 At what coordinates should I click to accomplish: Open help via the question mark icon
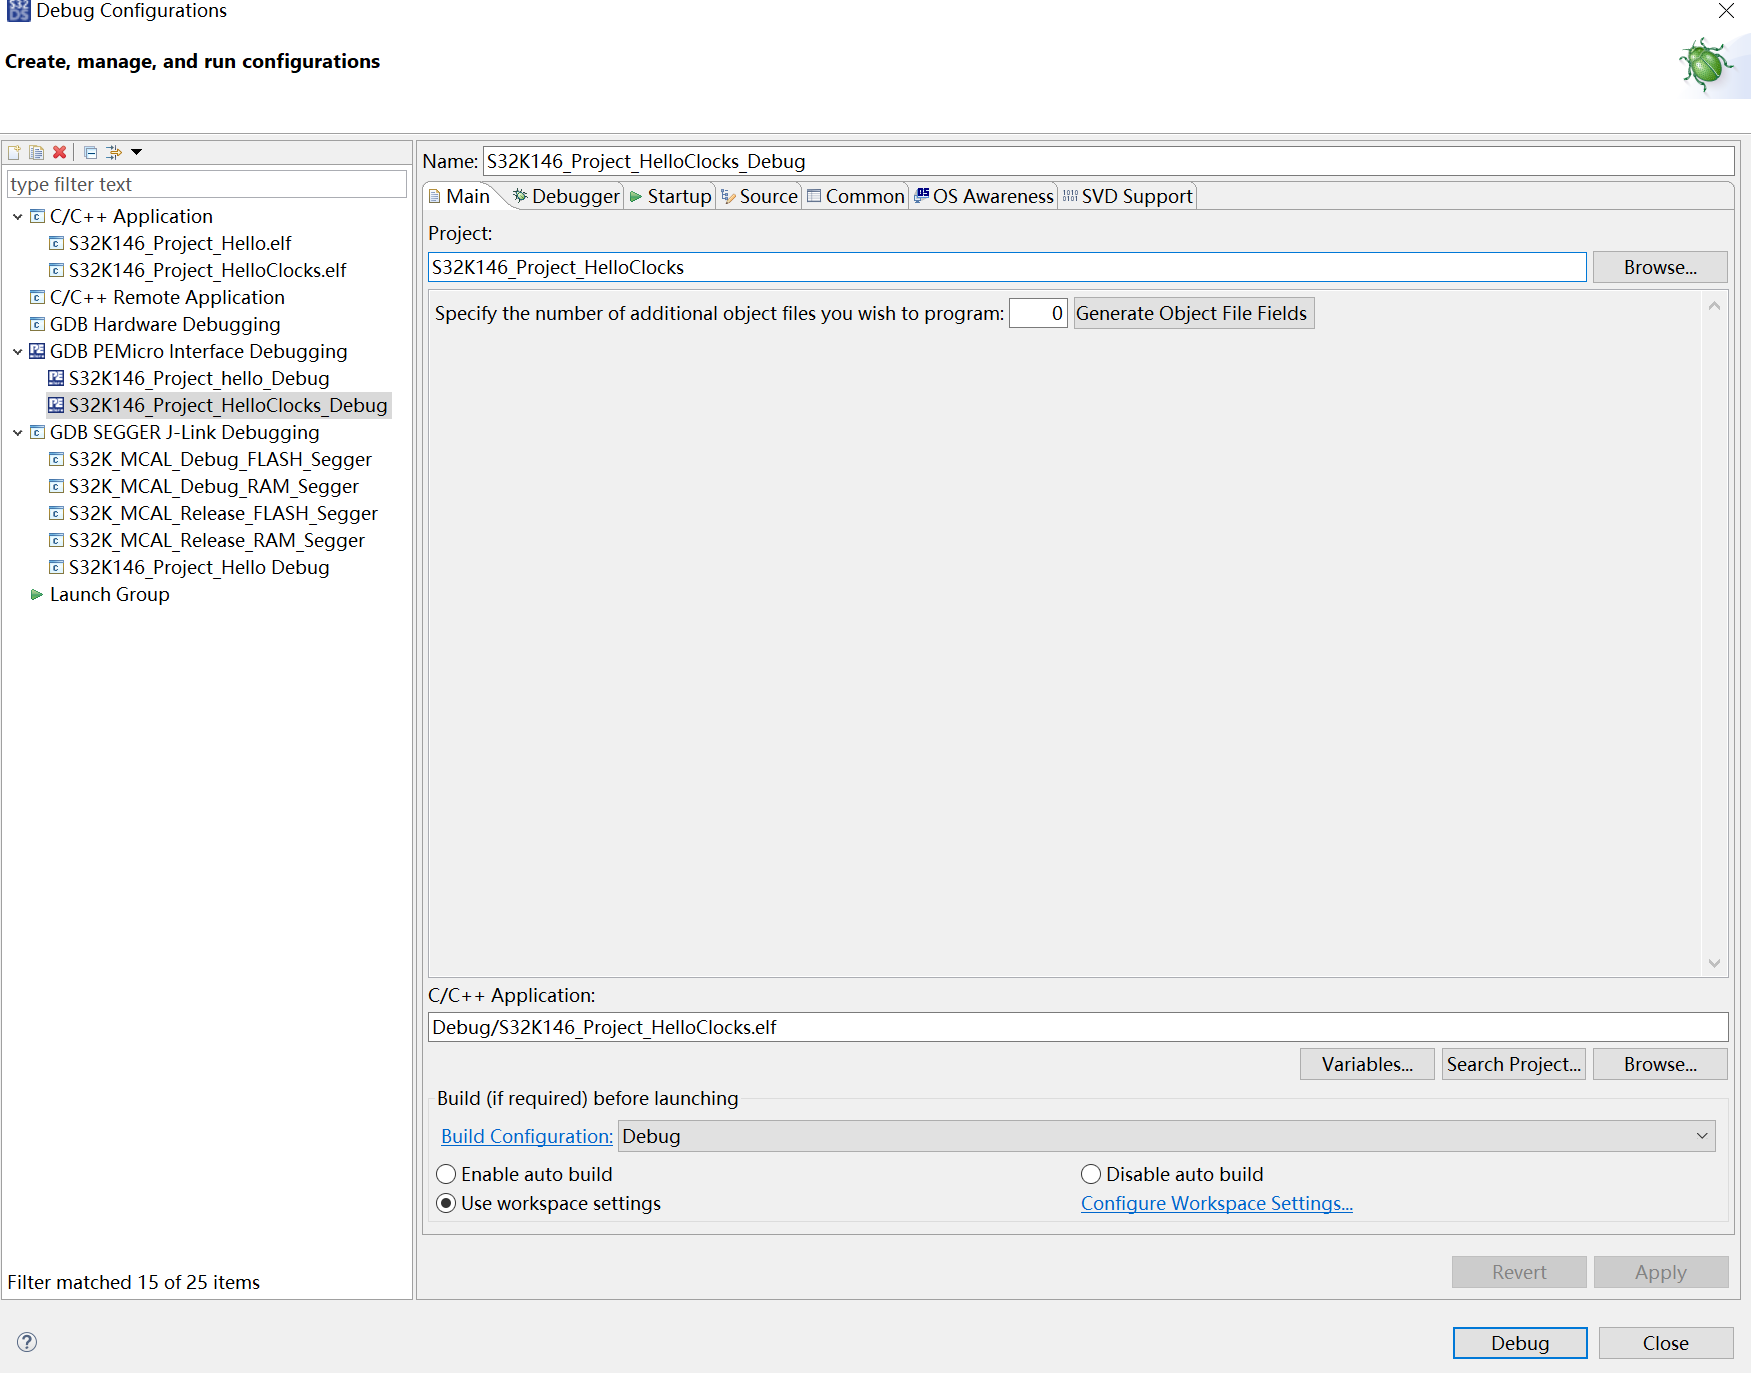click(x=26, y=1342)
